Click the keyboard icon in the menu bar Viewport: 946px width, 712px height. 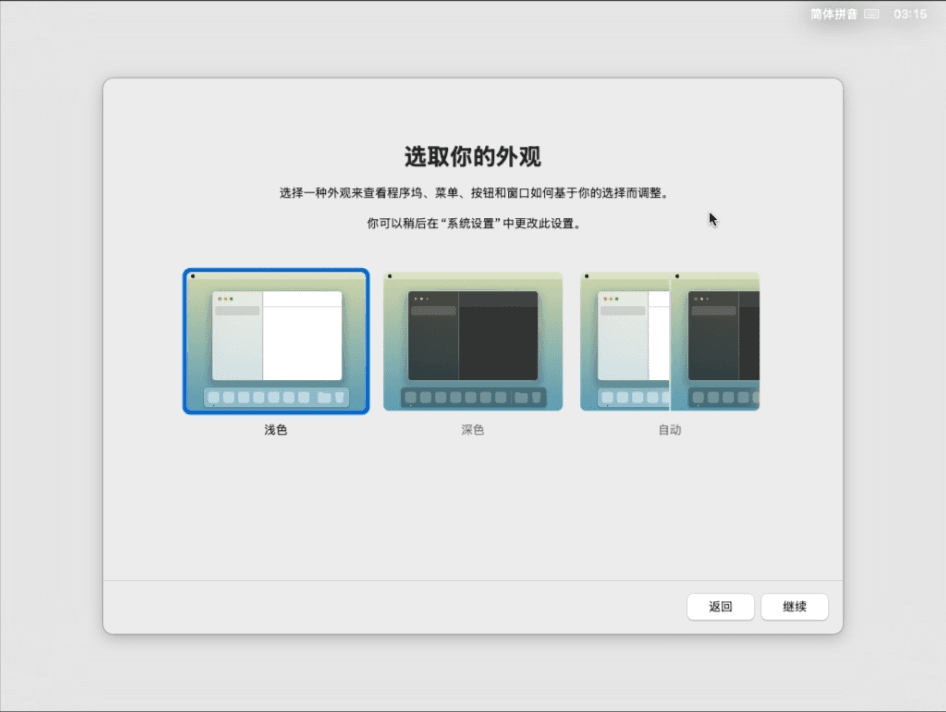click(x=872, y=14)
